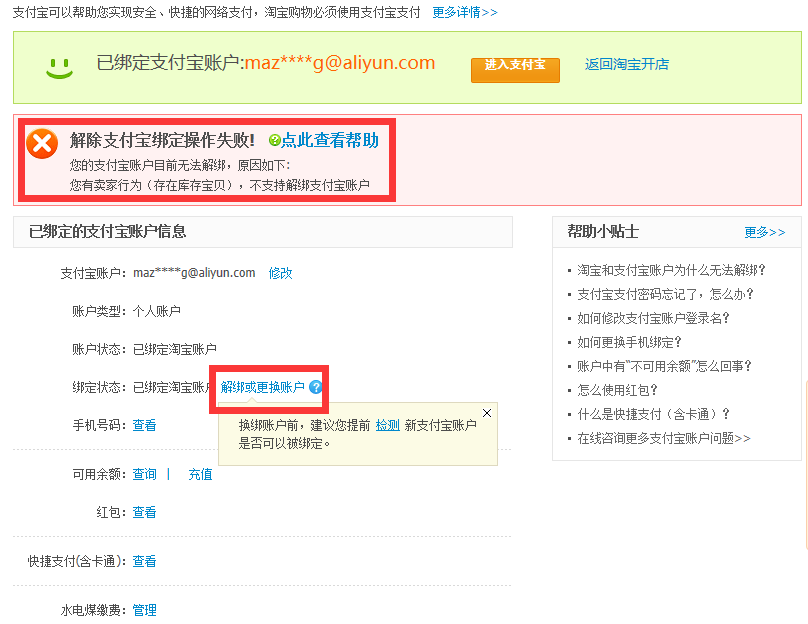Image resolution: width=808 pixels, height=624 pixels.
Task: Open 更多>> in the 帮助小贴士 panel
Action: [x=765, y=232]
